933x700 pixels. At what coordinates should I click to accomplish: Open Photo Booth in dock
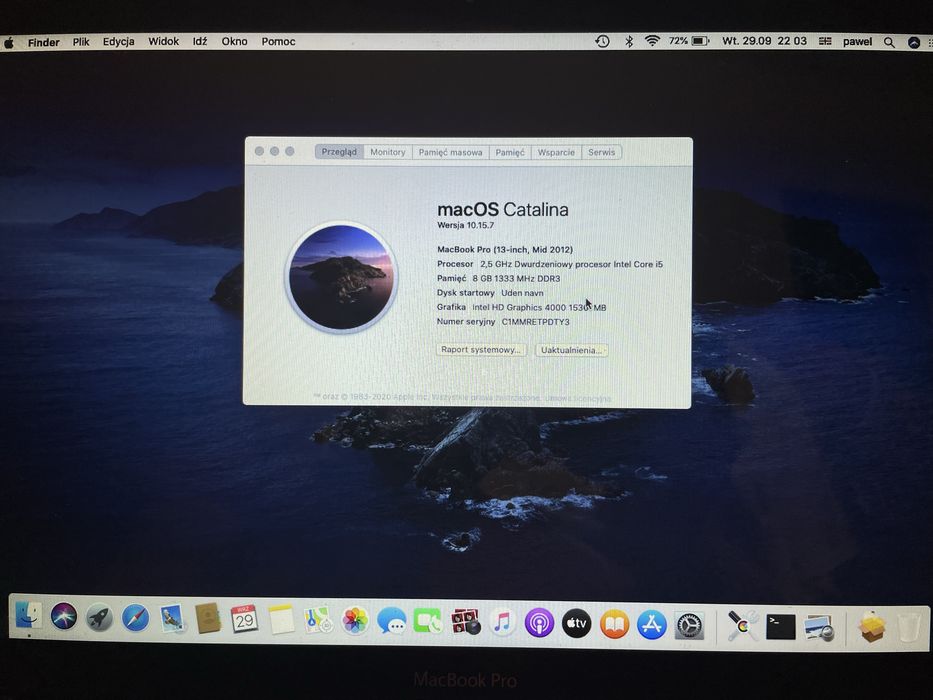[465, 623]
